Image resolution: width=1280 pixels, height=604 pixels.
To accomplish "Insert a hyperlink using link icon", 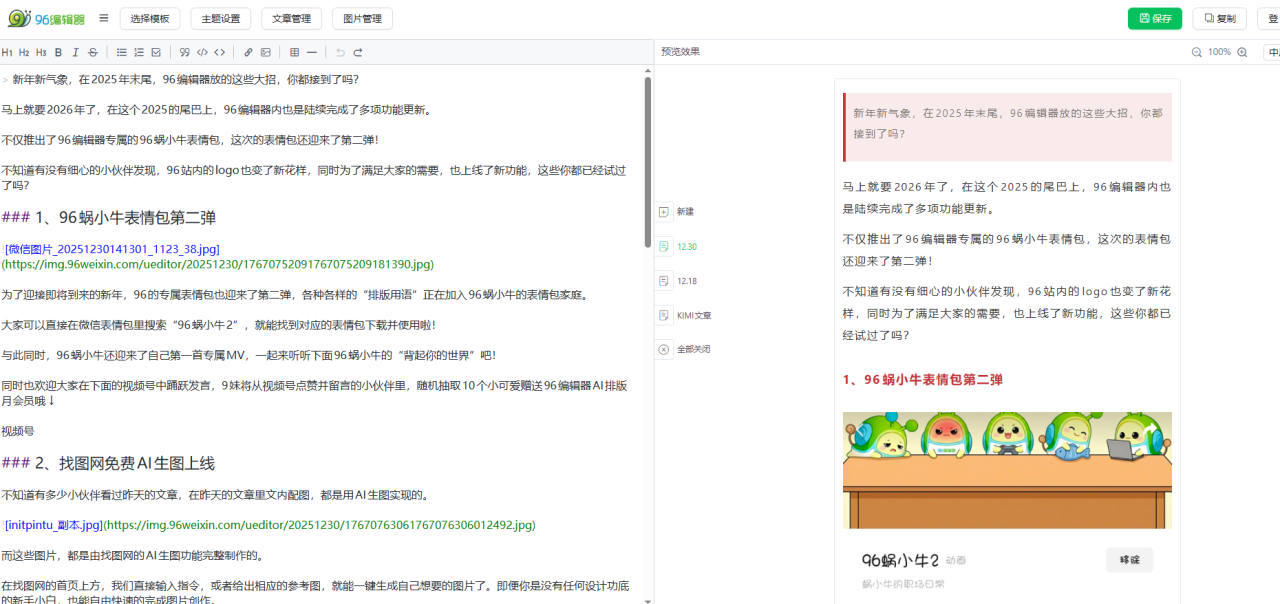I will click(x=248, y=52).
